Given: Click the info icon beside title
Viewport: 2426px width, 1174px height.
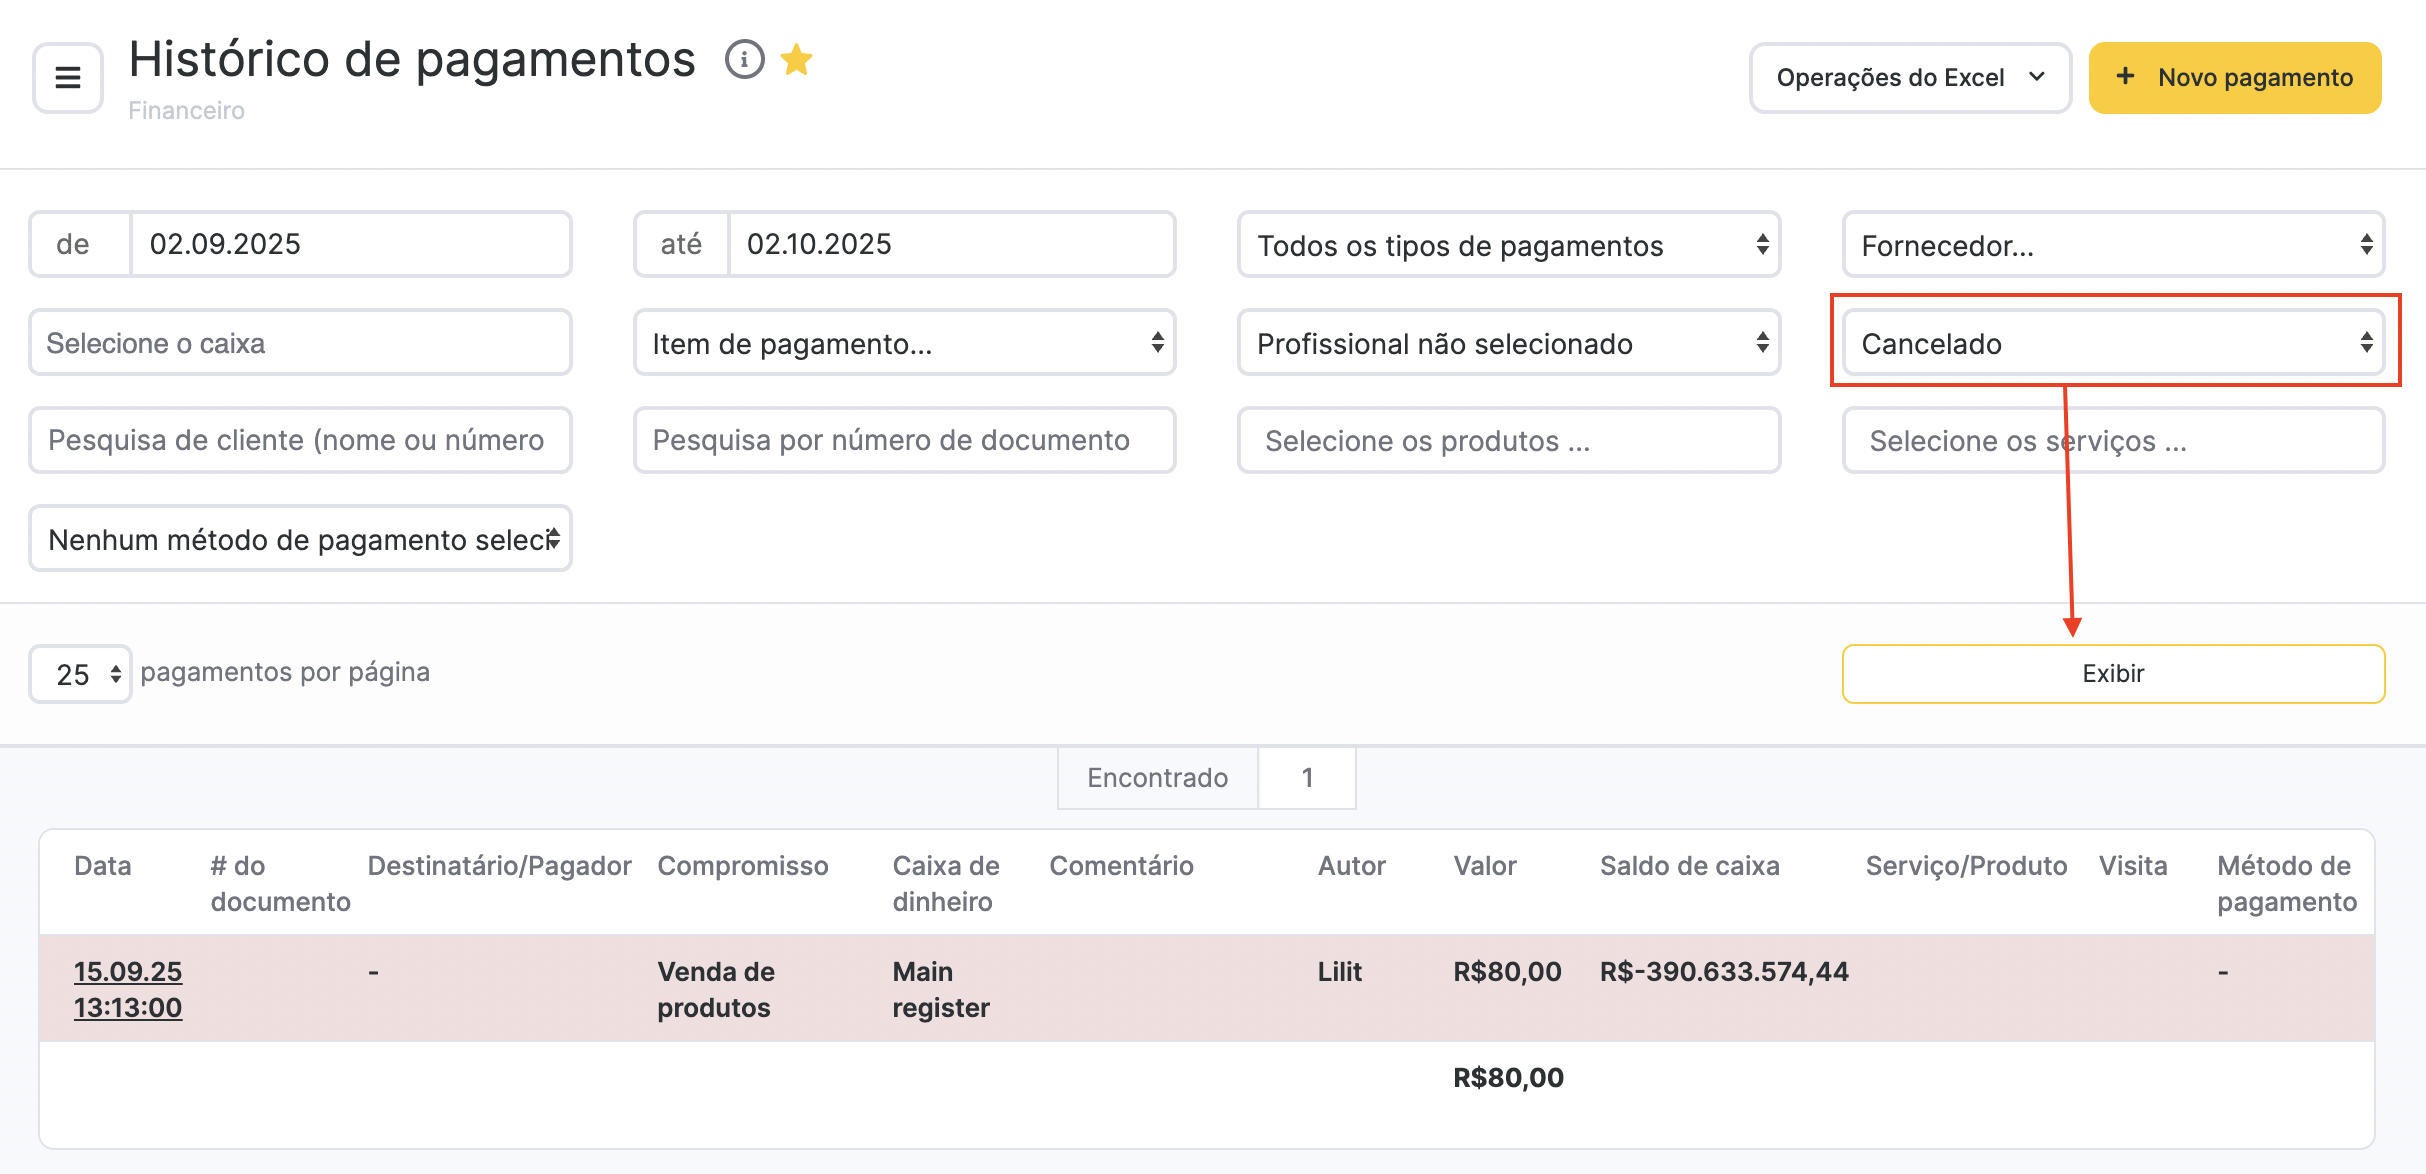Looking at the screenshot, I should click(x=744, y=60).
